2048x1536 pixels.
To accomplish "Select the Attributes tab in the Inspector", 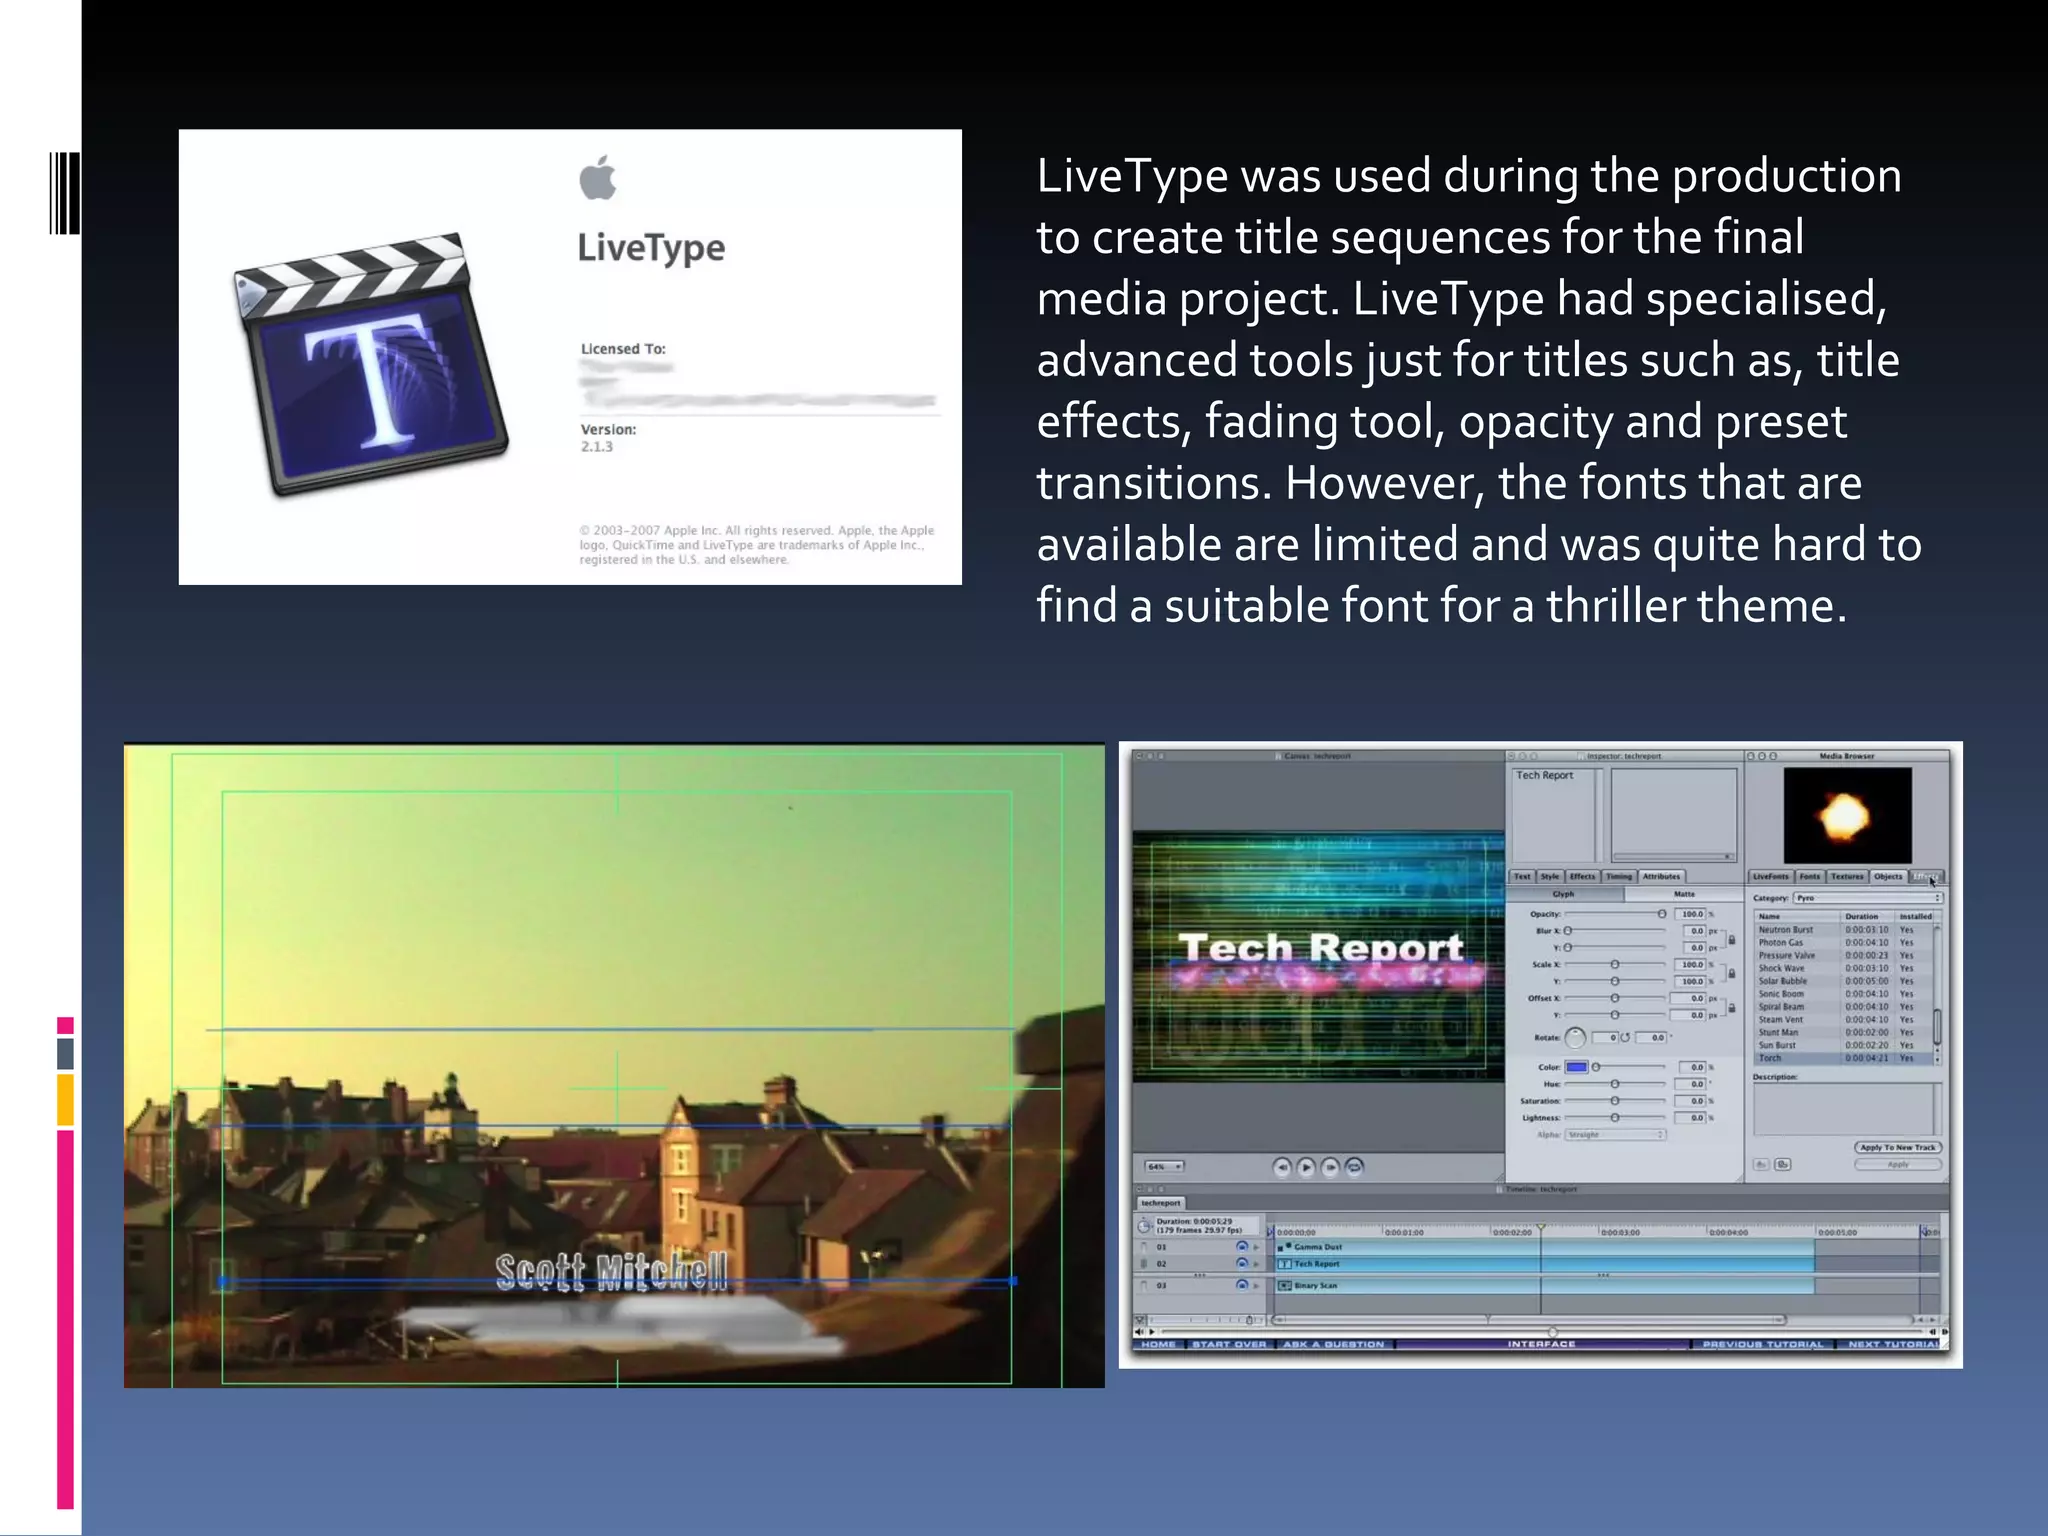I will tap(1661, 877).
